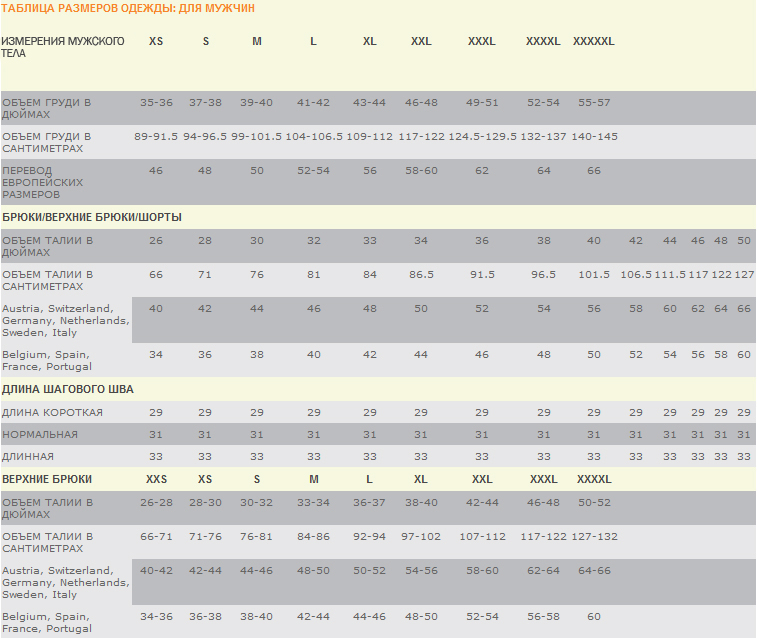The width and height of the screenshot is (757, 638).
Task: Click the waist centimeter value '127'
Action: point(744,275)
